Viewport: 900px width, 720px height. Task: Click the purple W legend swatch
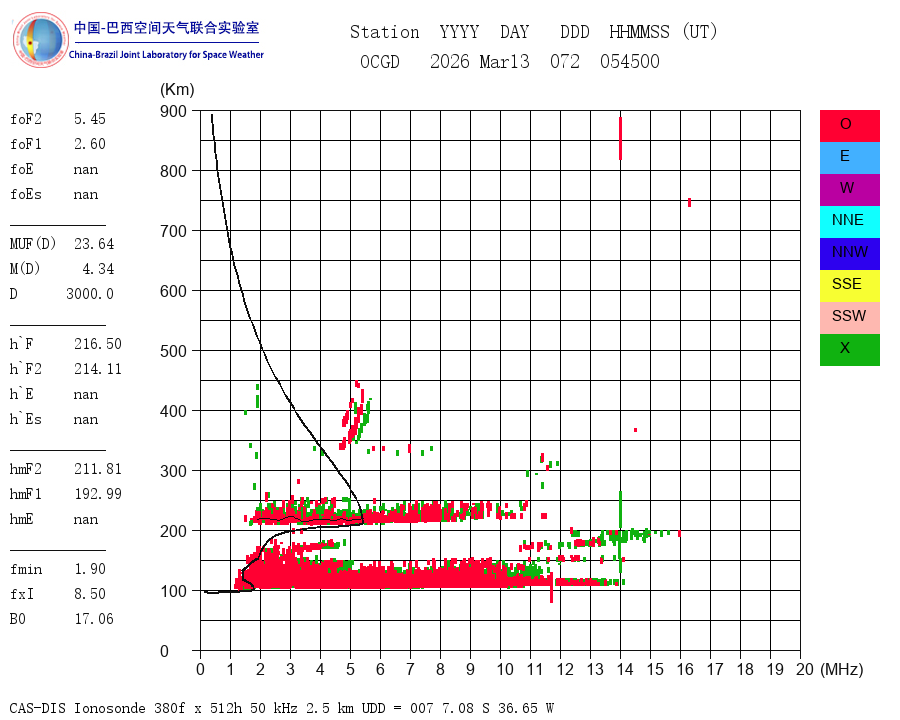[849, 189]
